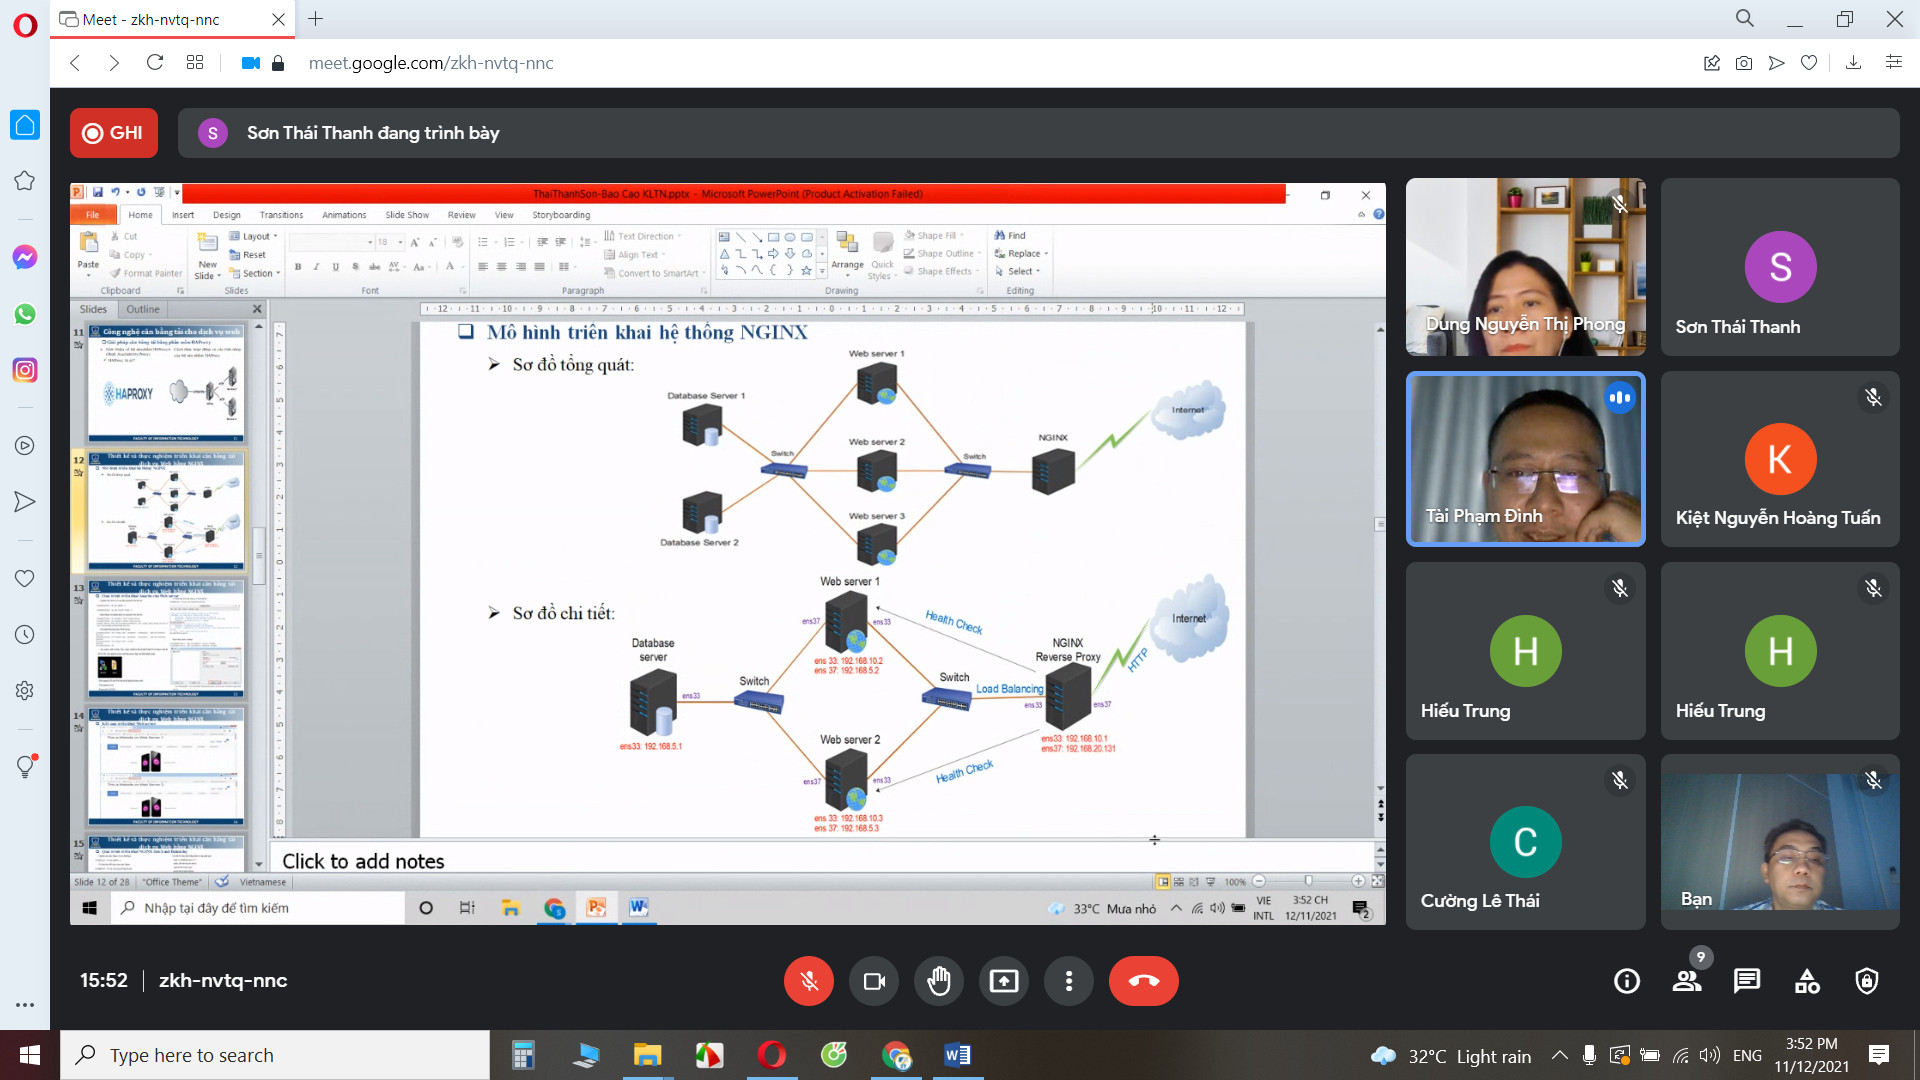Image resolution: width=1920 pixels, height=1080 pixels.
Task: Click the present now screen icon
Action: tap(1003, 981)
